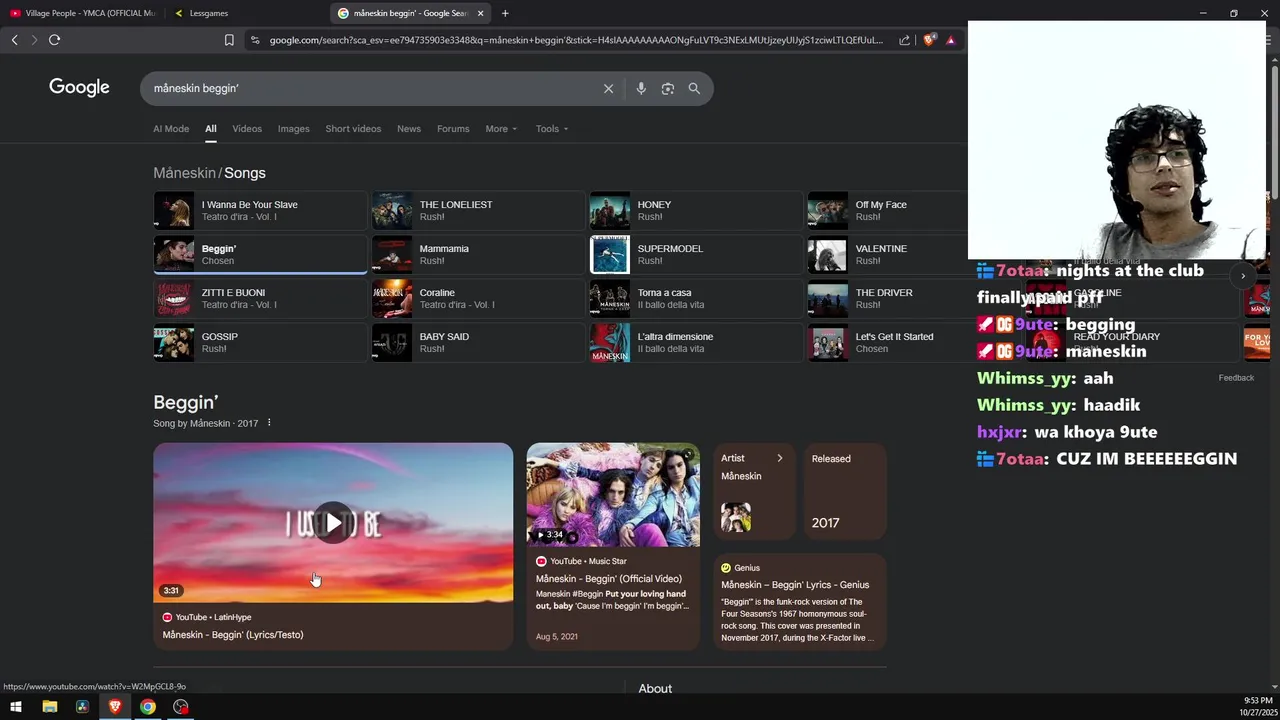Open the Short videos tab

(x=353, y=129)
